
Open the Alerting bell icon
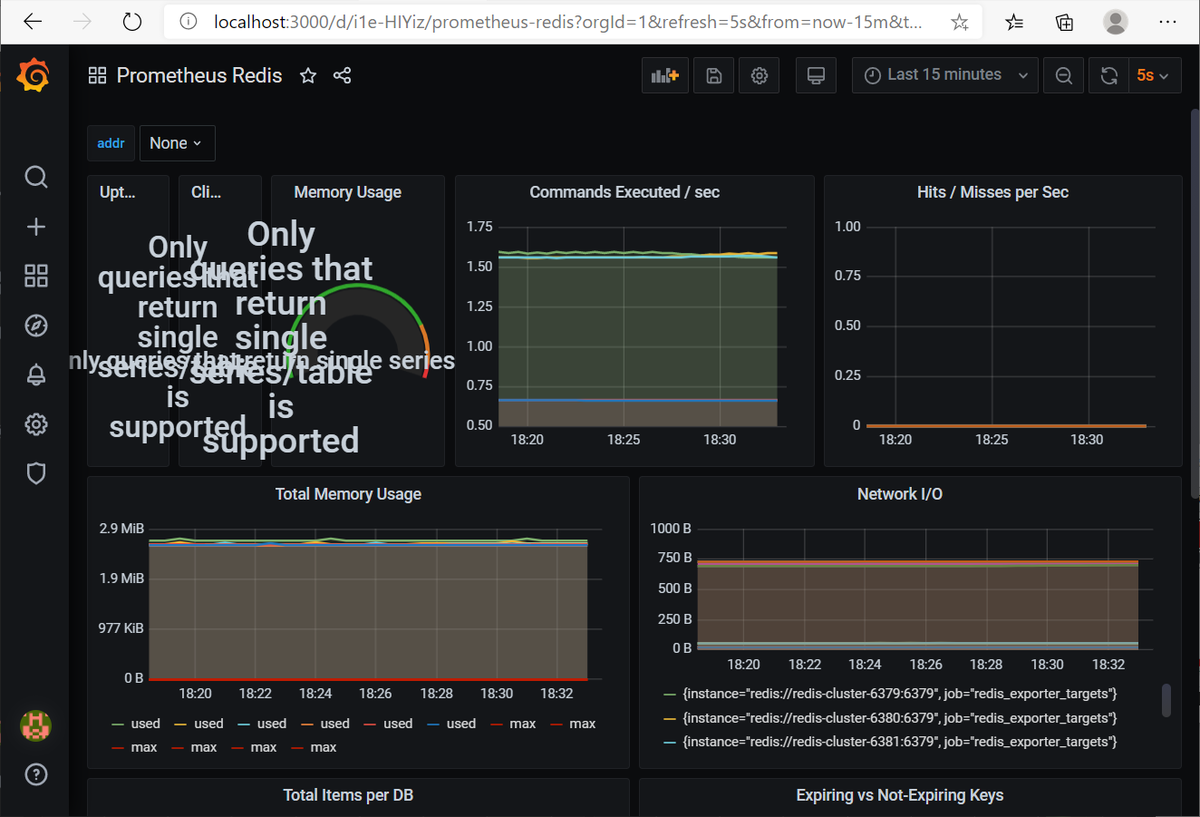(36, 375)
